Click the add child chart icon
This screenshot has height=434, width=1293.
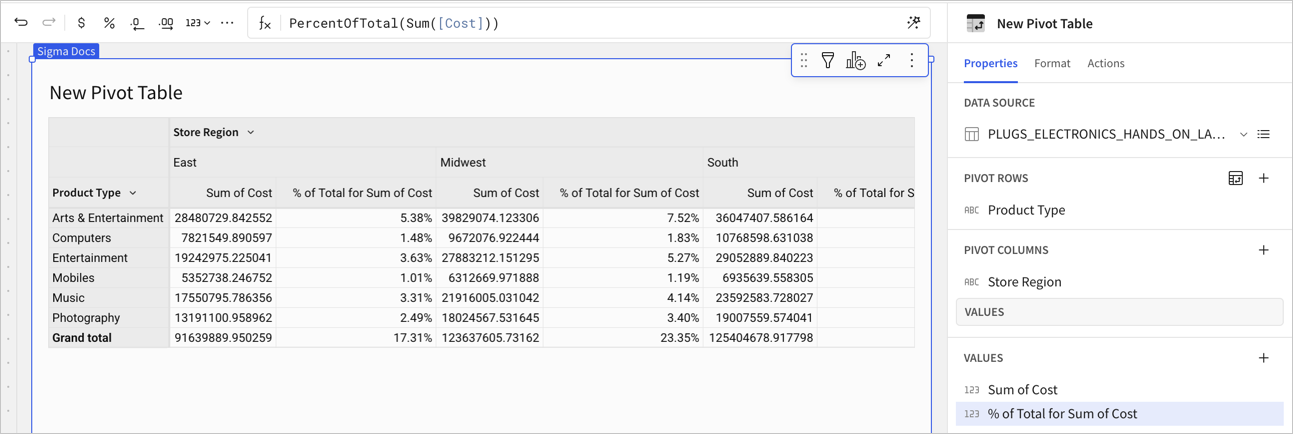856,61
